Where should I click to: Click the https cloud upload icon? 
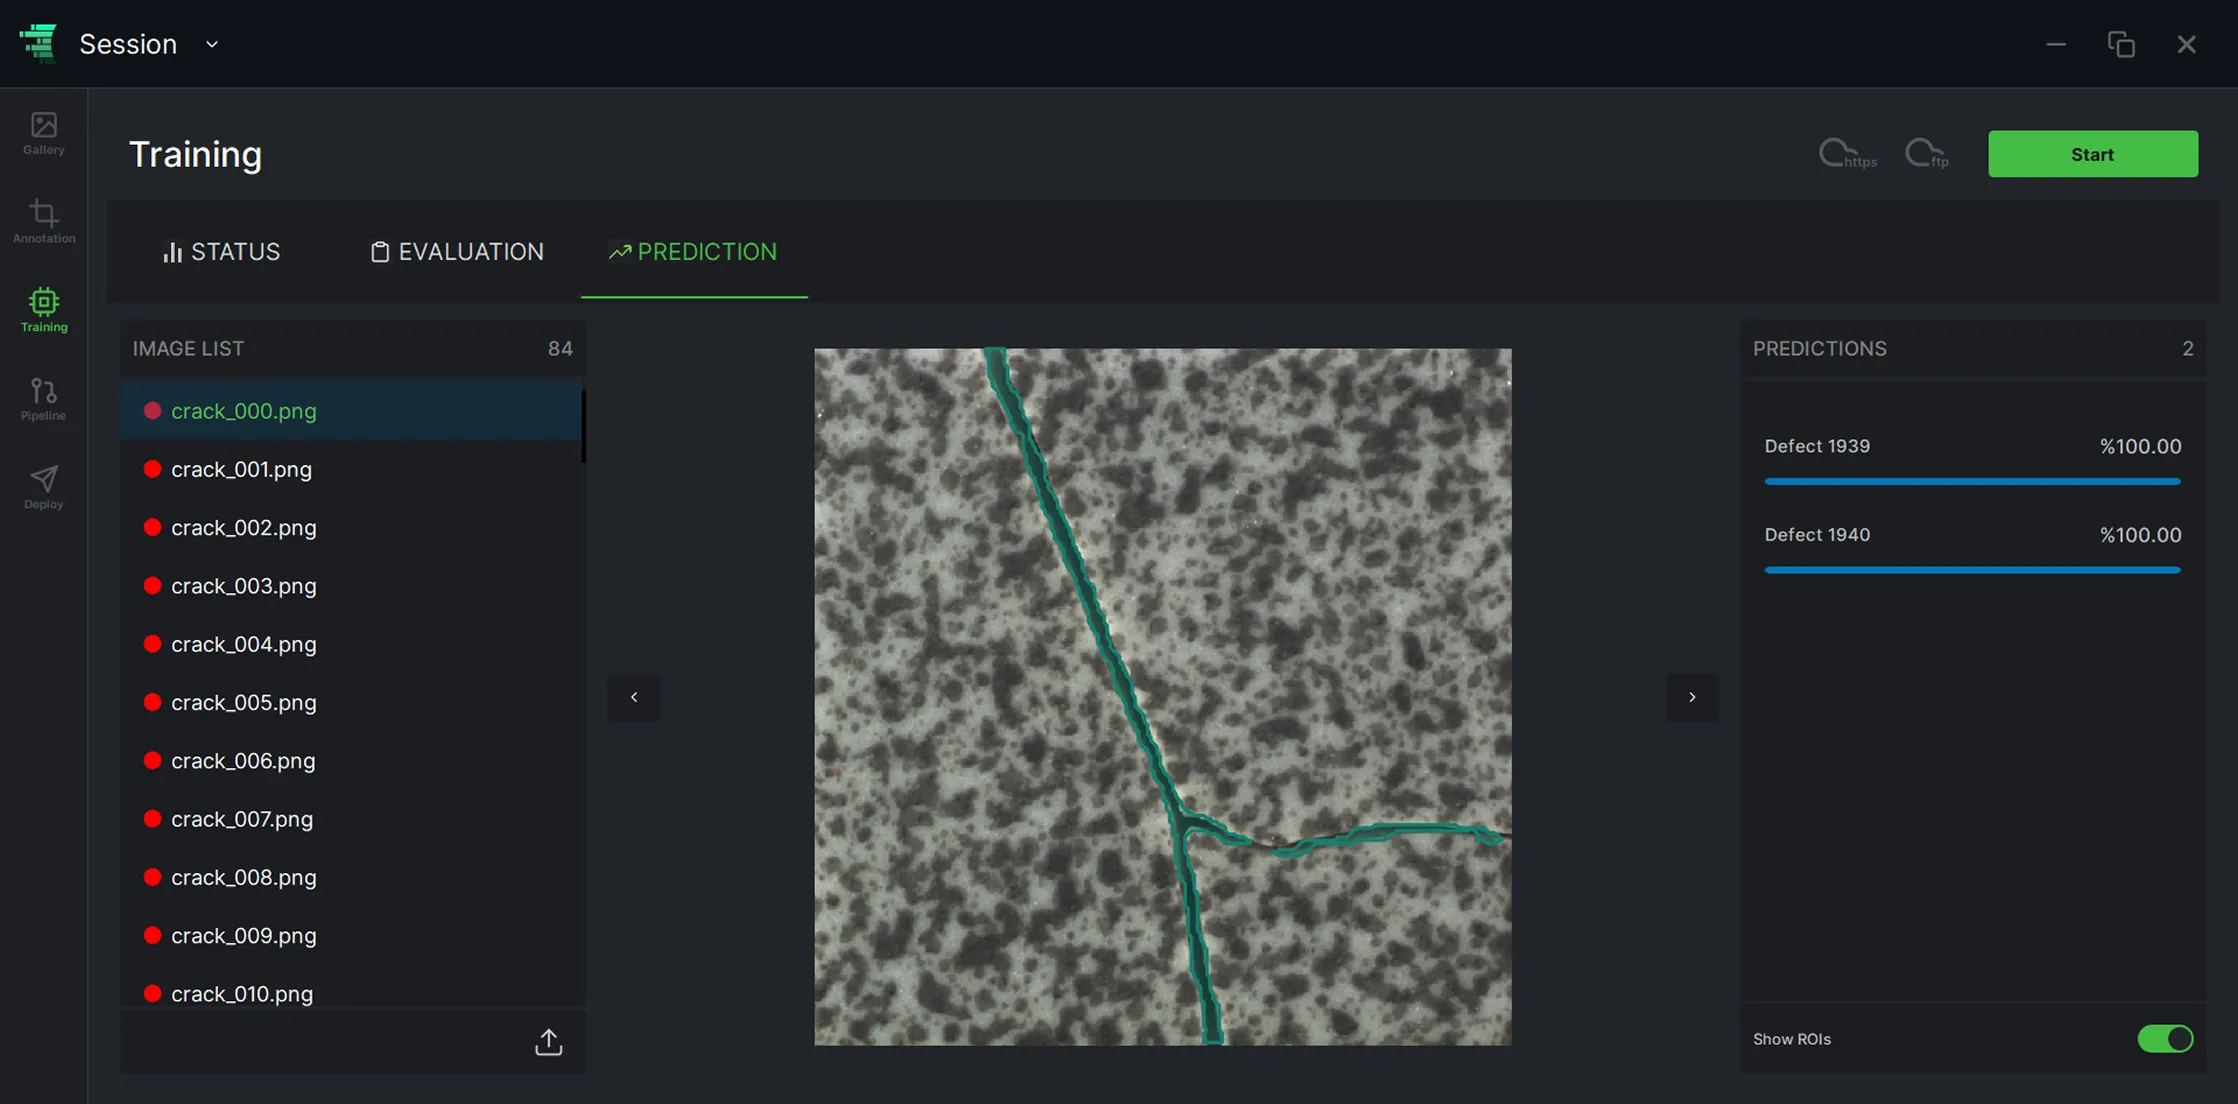[x=1846, y=154]
